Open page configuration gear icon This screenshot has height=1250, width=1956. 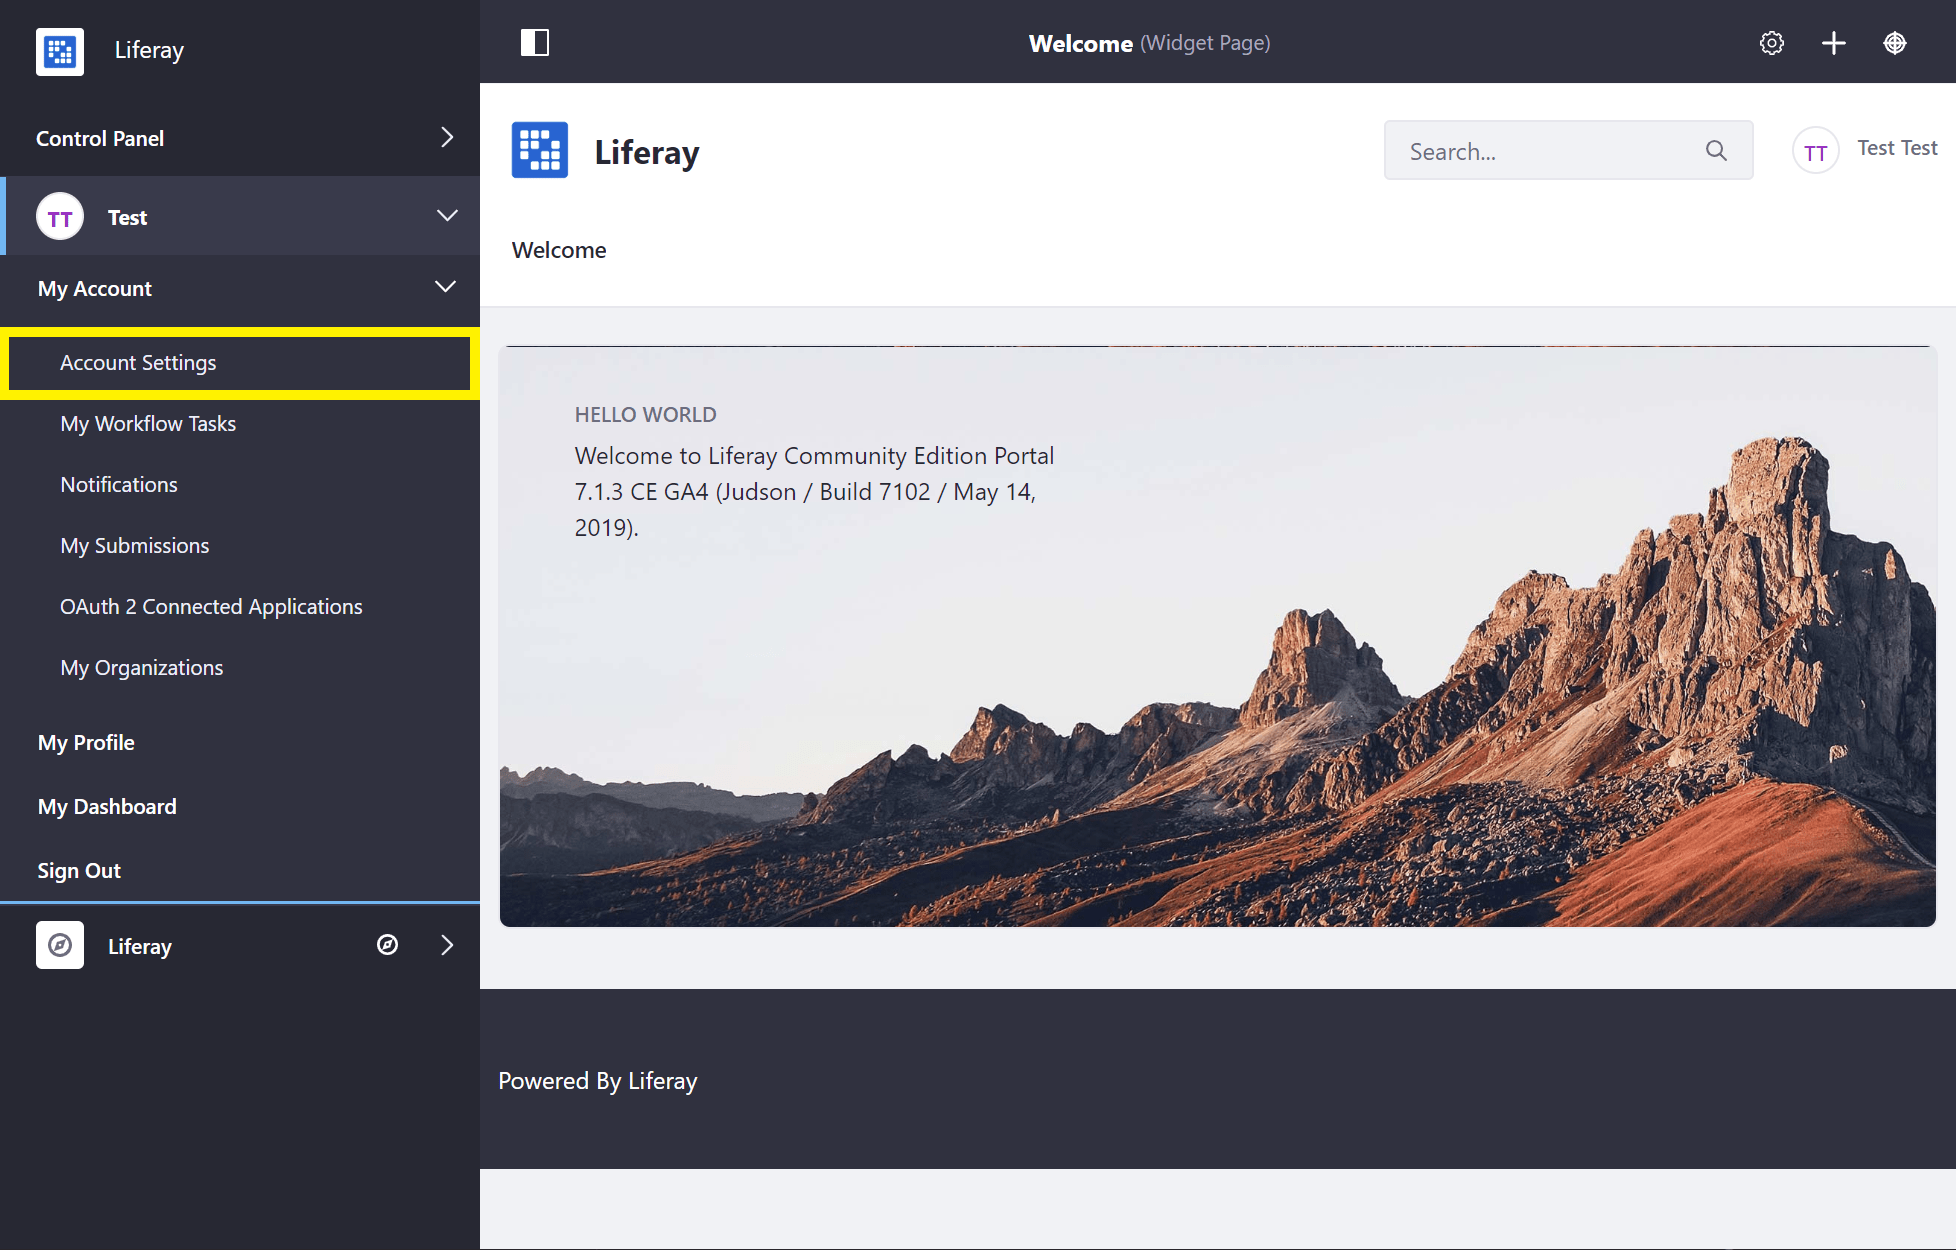pyautogui.click(x=1771, y=43)
